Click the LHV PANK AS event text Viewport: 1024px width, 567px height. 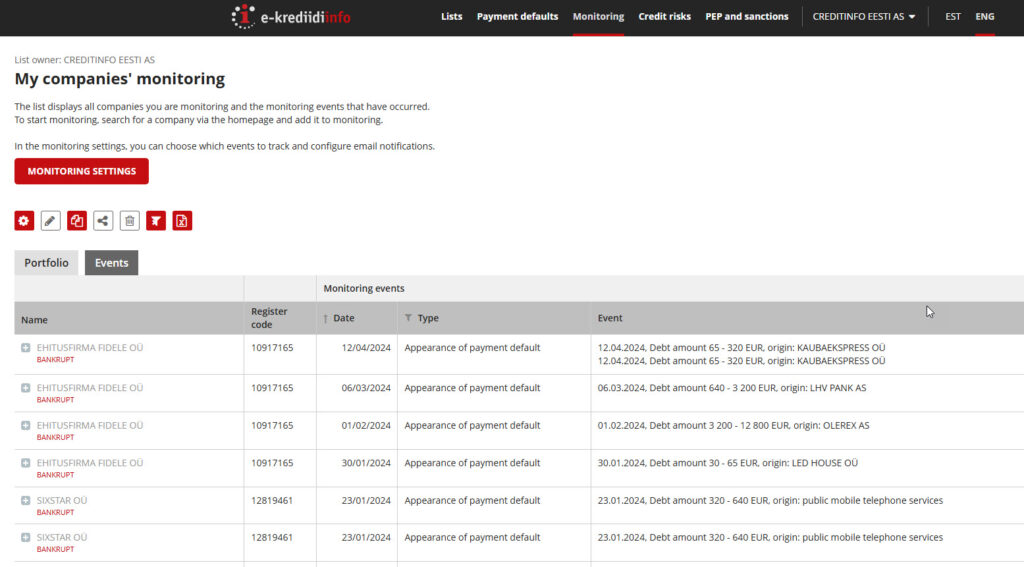(x=731, y=388)
